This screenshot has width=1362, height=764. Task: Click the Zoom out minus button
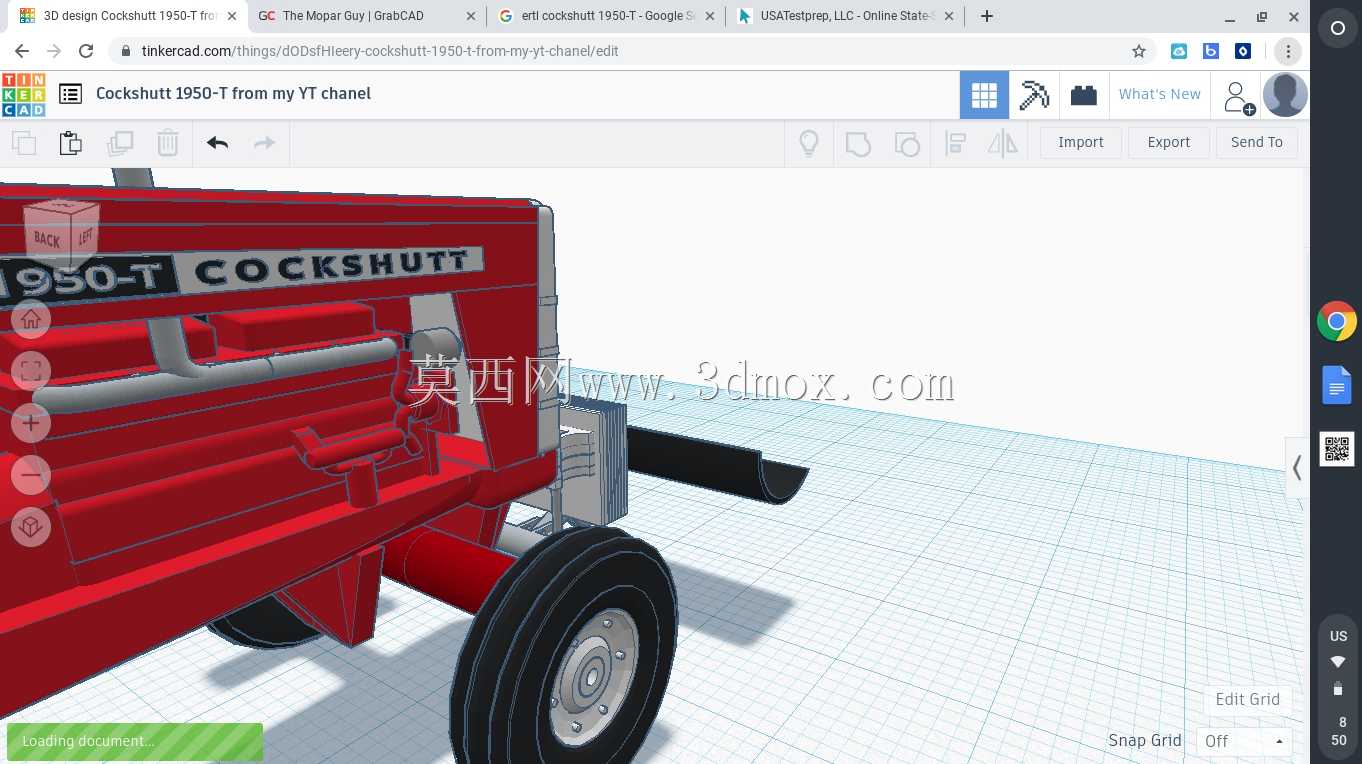point(31,475)
